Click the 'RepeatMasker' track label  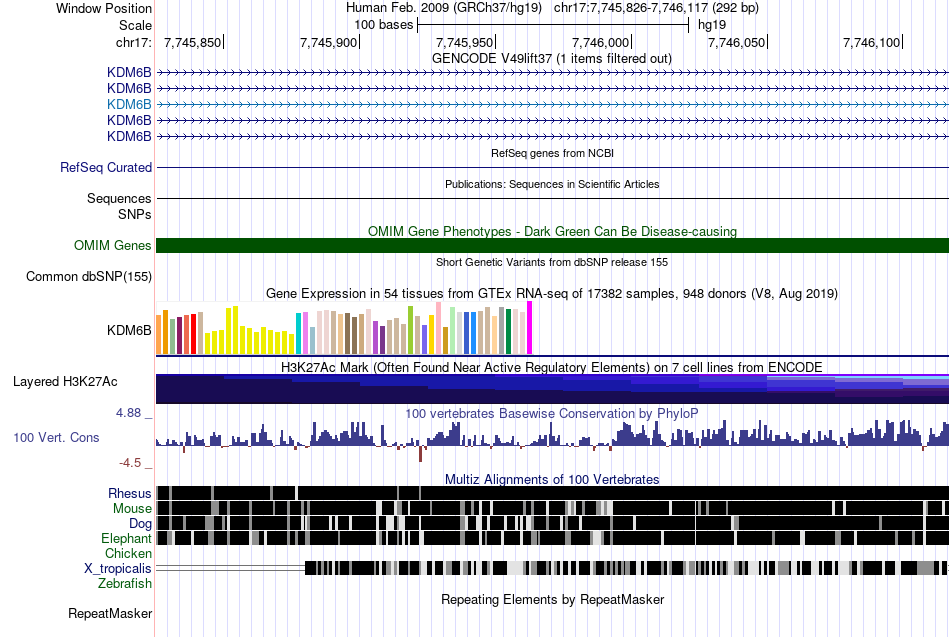(110, 613)
